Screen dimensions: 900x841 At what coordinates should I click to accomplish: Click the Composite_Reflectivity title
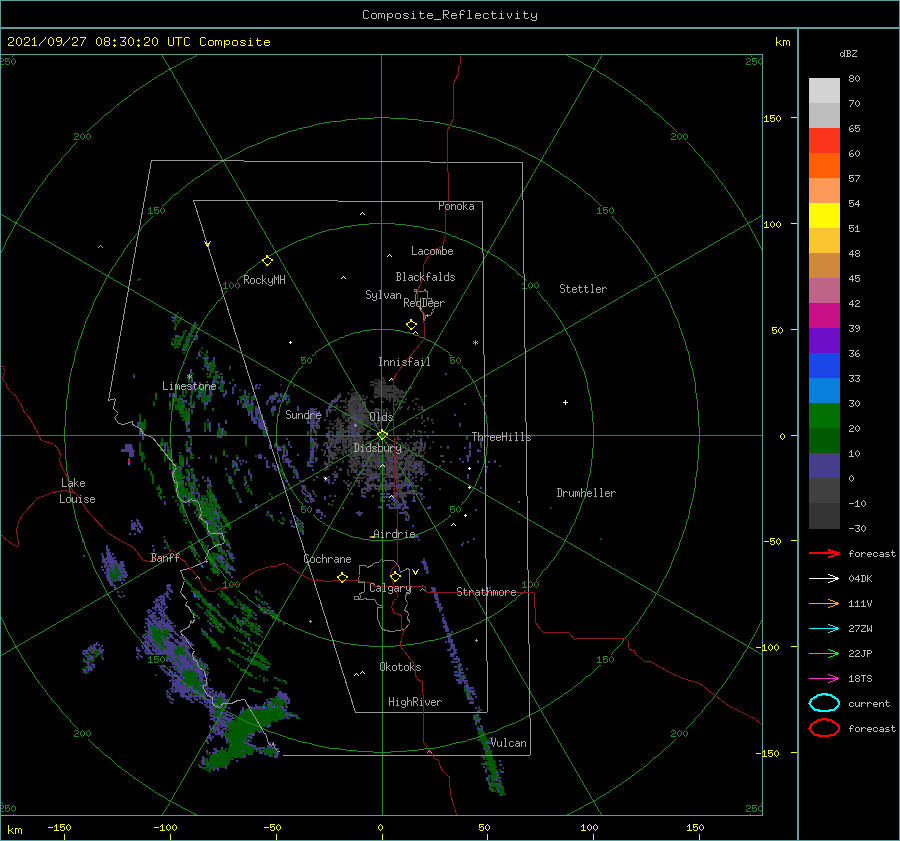(x=450, y=15)
